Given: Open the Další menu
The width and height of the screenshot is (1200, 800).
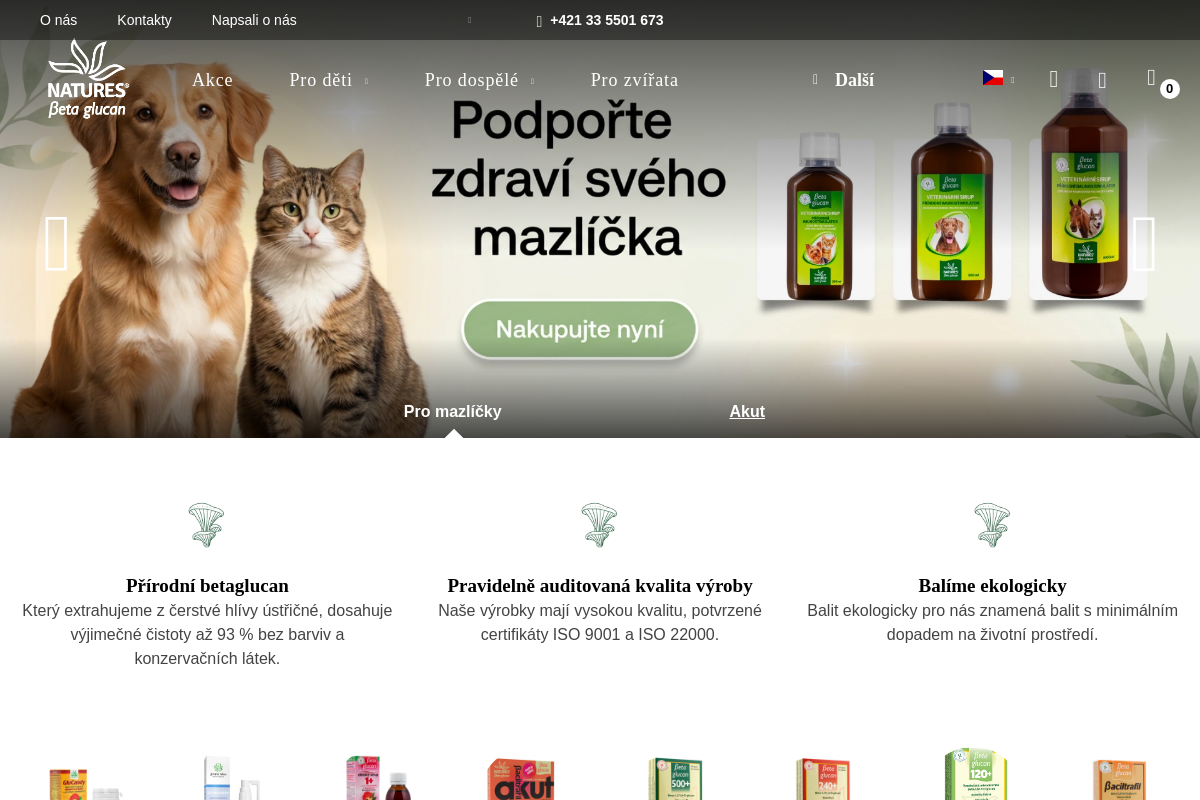Looking at the screenshot, I should (x=843, y=80).
